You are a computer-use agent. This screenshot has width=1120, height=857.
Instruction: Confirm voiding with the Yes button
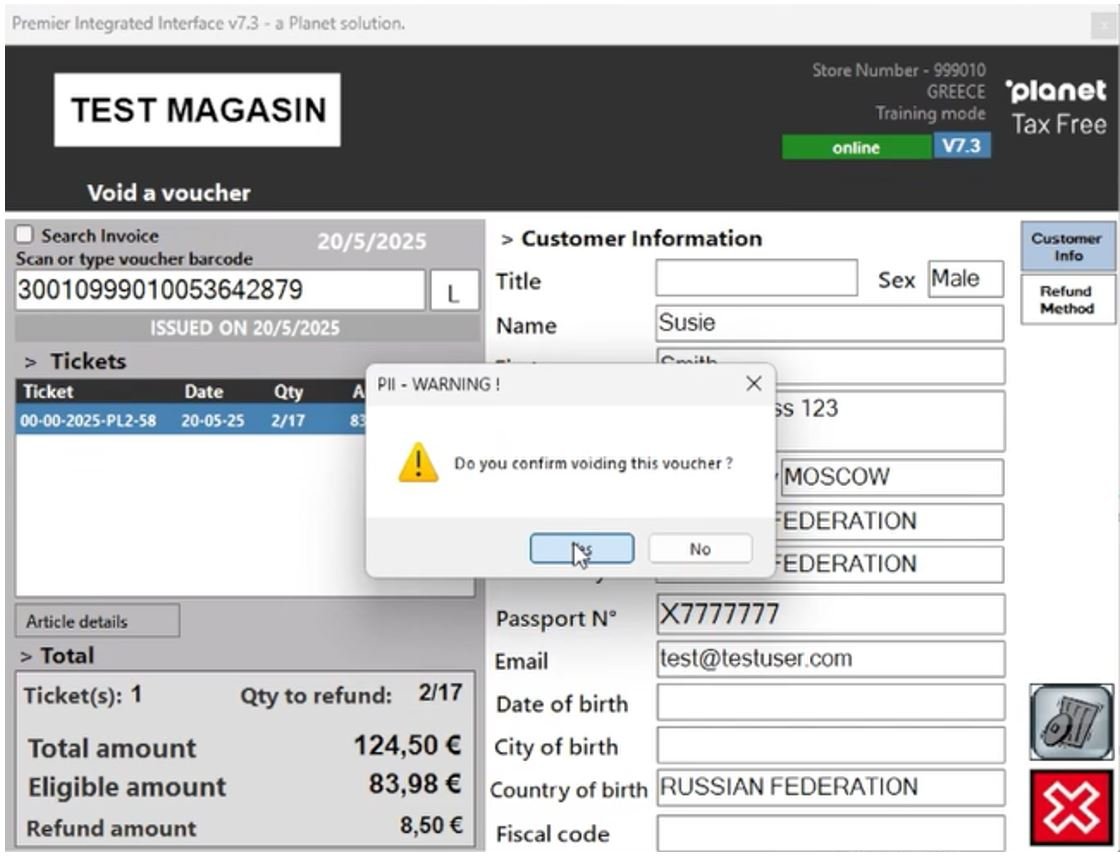coord(581,549)
